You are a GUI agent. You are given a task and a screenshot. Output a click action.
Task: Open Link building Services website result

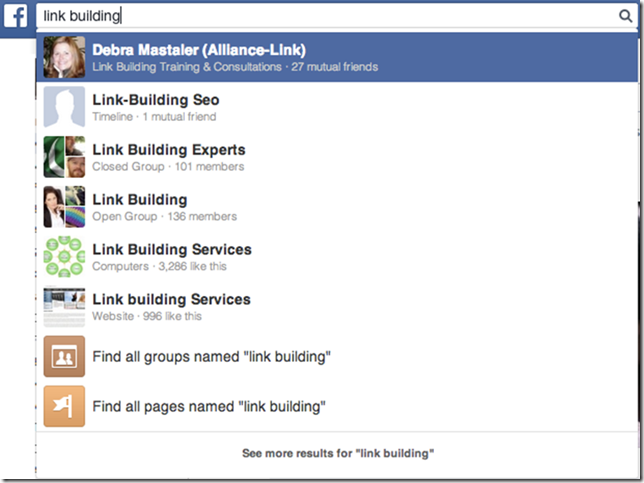click(x=171, y=300)
